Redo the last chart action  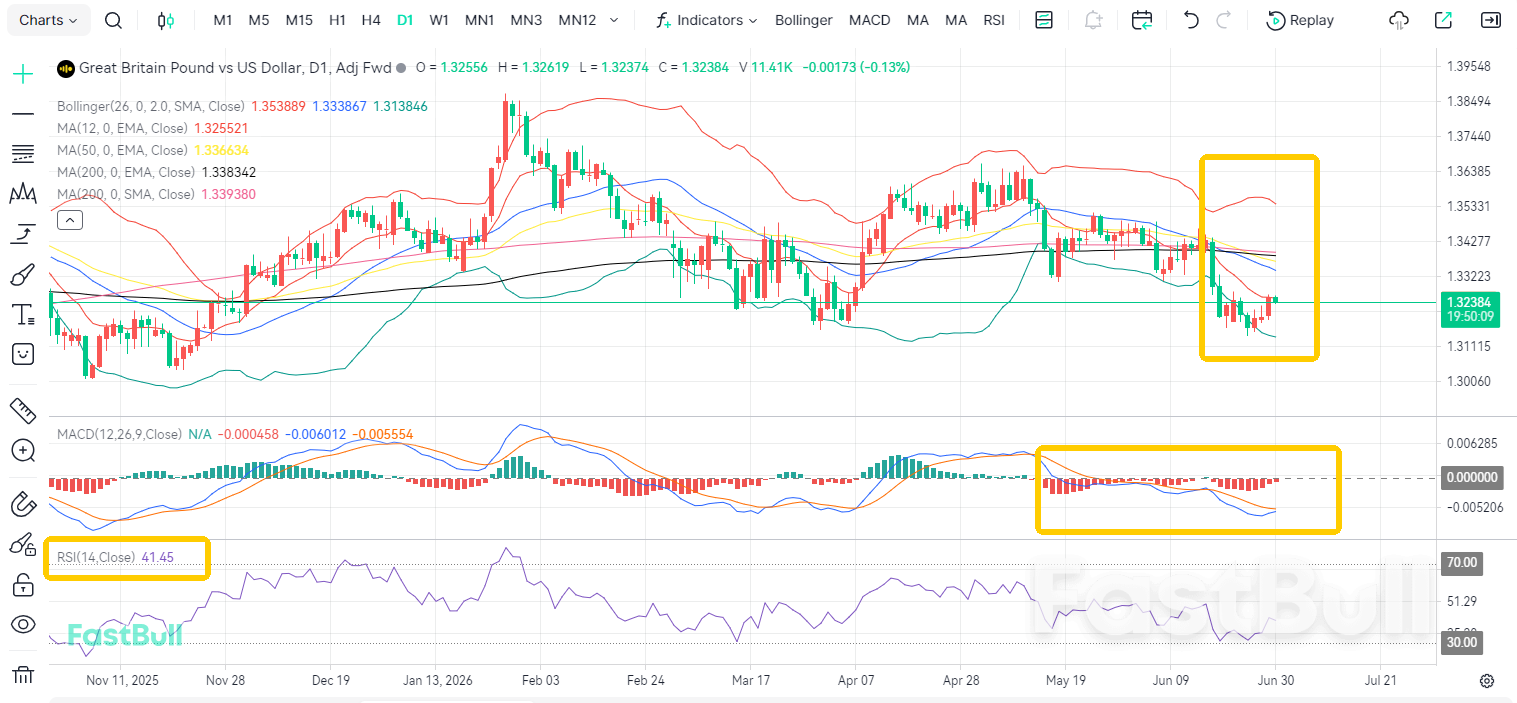point(1224,20)
